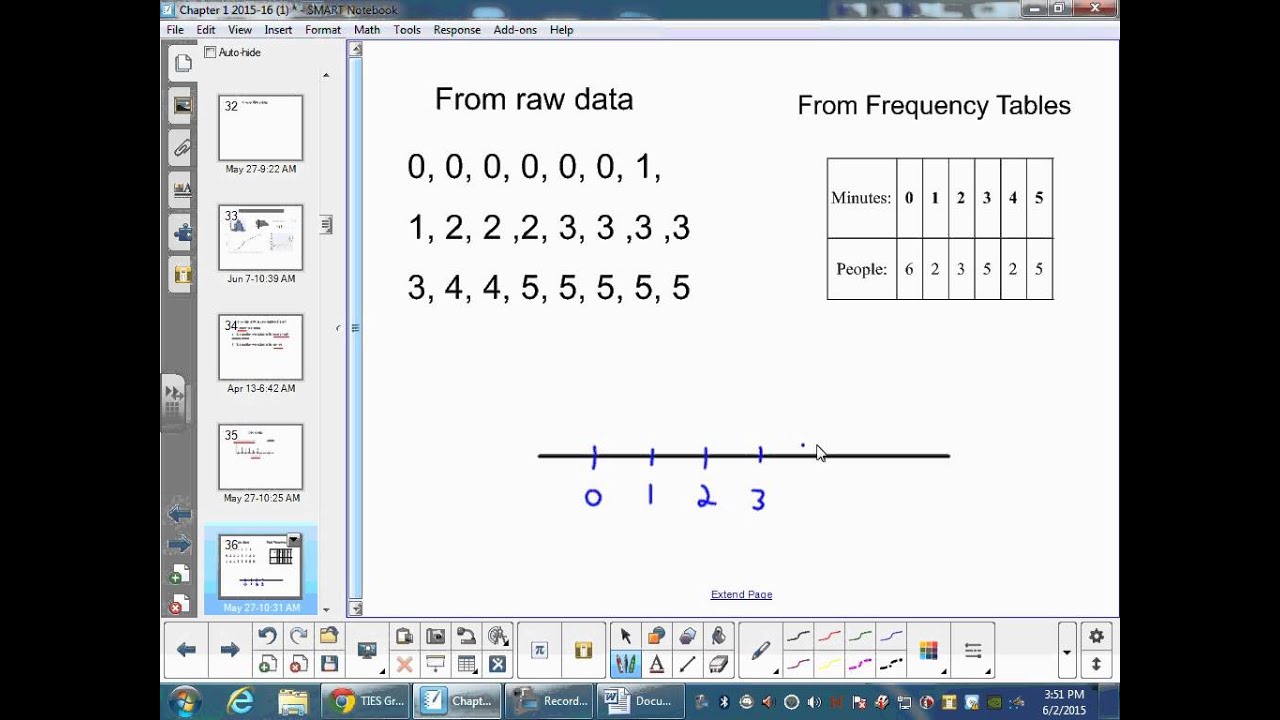Undo the last action
This screenshot has height=720, width=1280.
[x=267, y=636]
